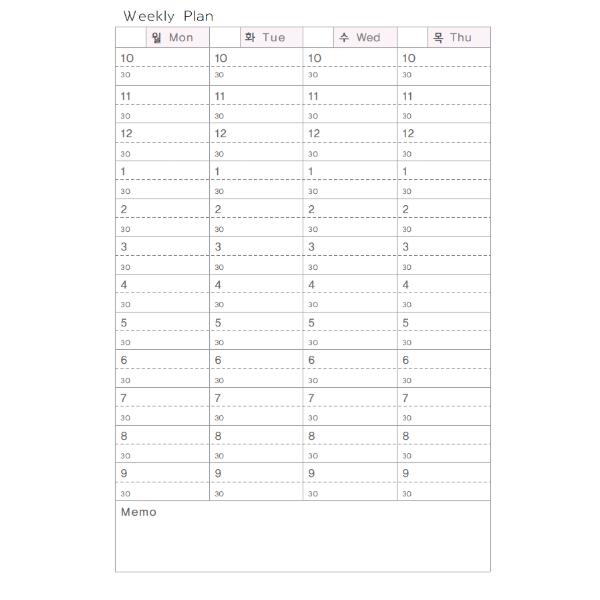The height and width of the screenshot is (600, 600).
Task: Select the Mon day header
Action: click(171, 38)
